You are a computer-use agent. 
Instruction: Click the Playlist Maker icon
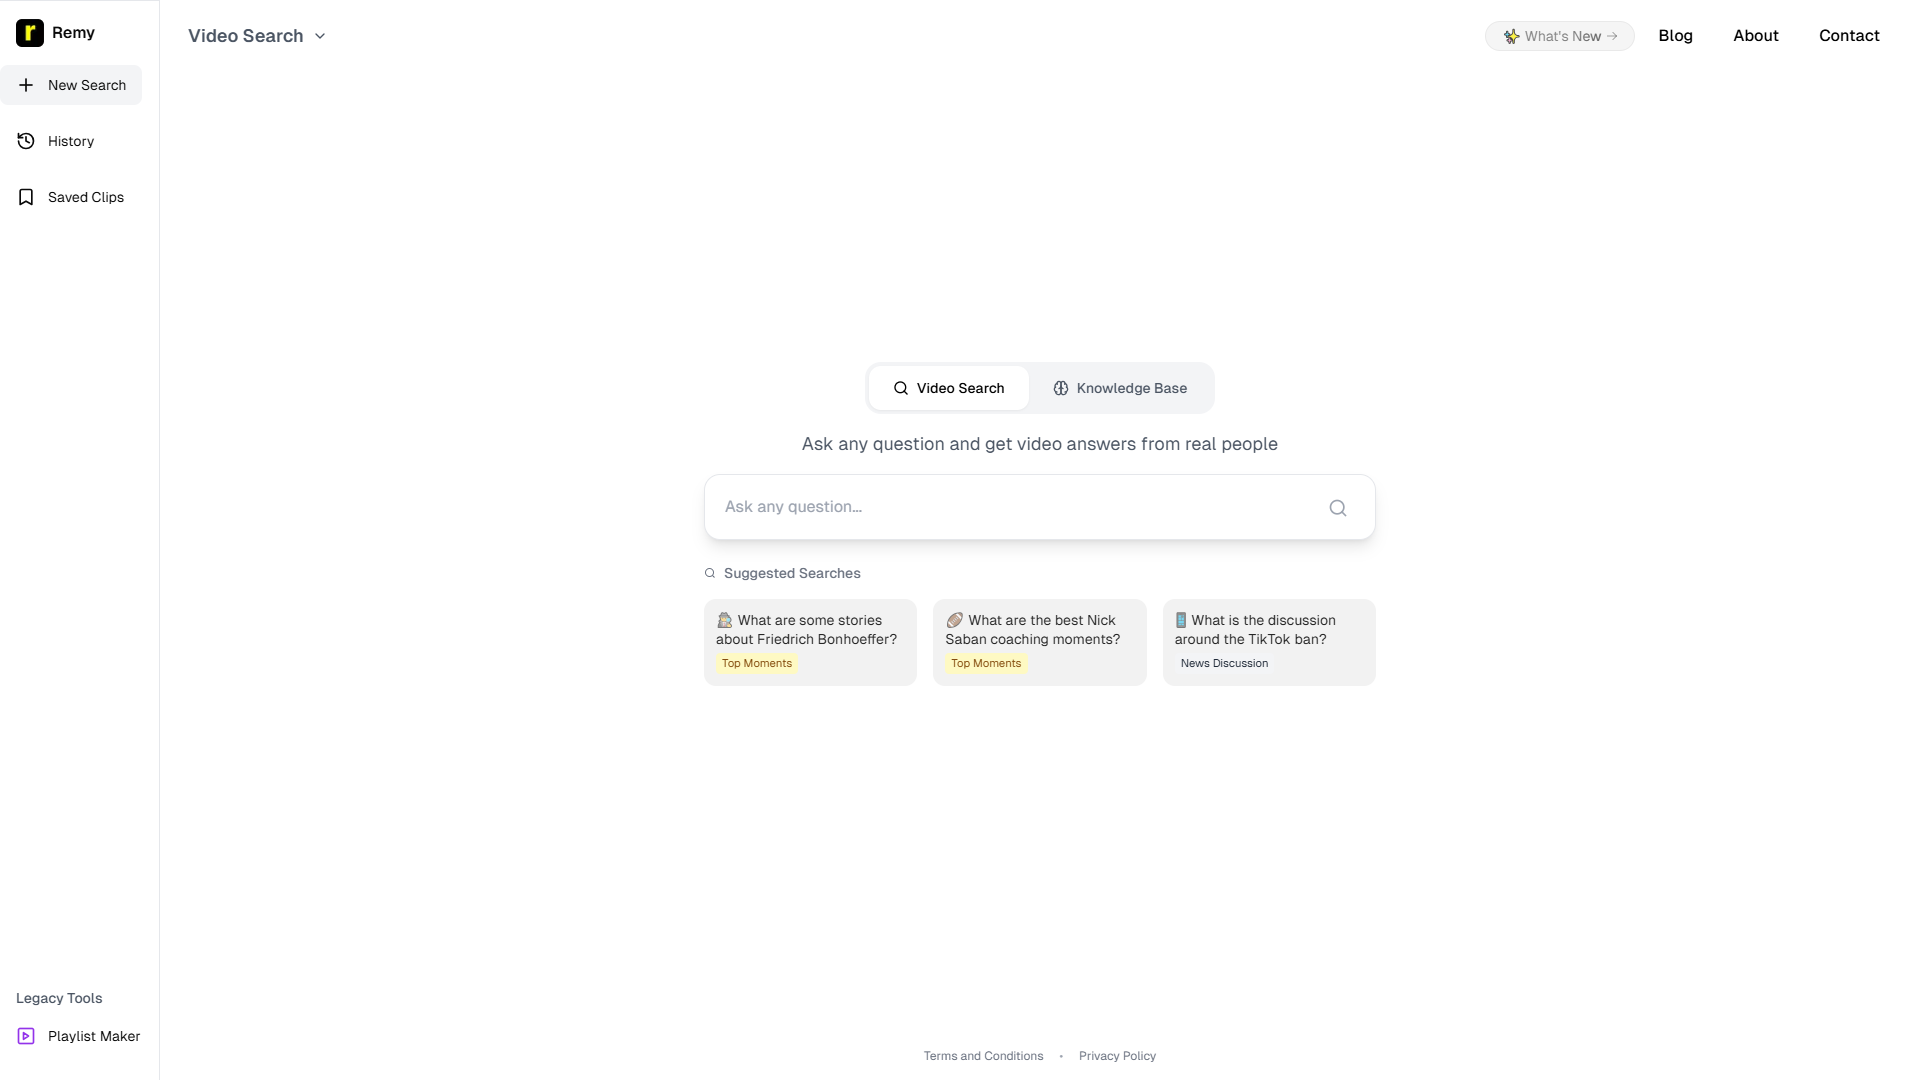coord(25,1035)
